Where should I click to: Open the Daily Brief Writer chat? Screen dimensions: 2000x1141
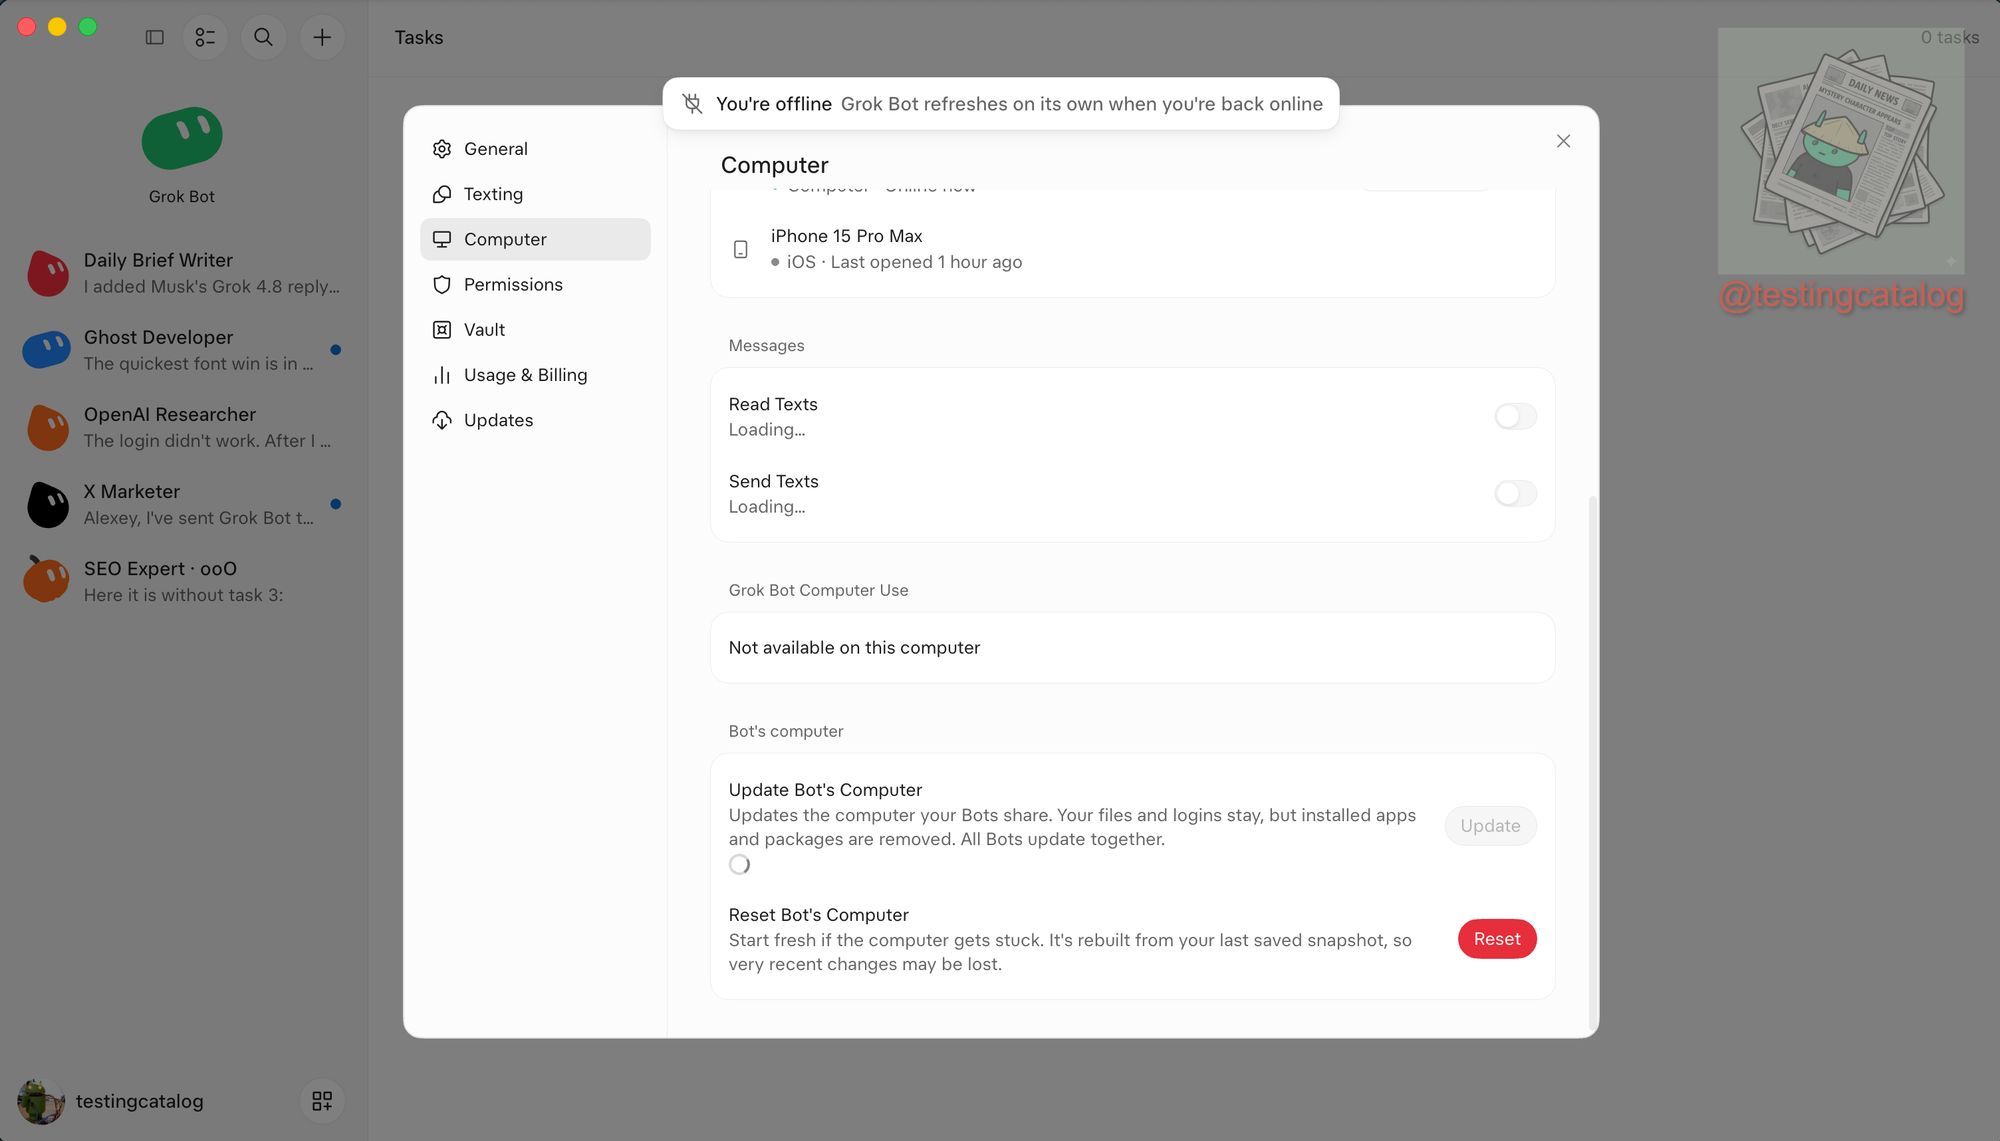pos(184,273)
